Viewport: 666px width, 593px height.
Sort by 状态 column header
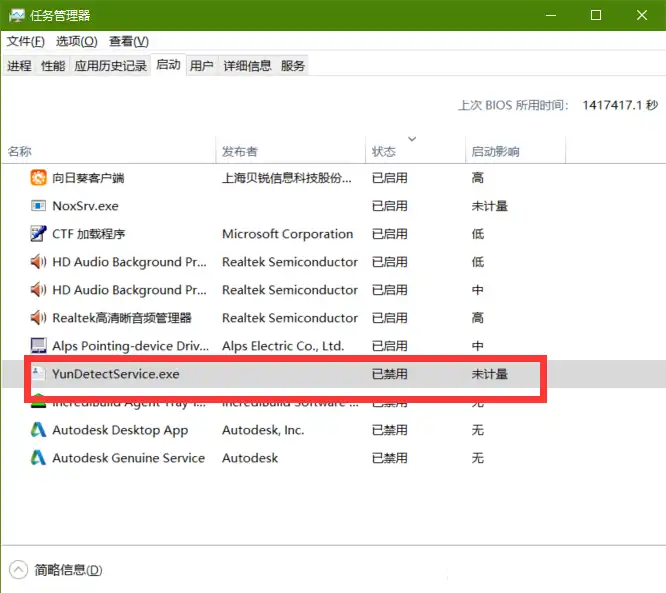click(384, 151)
